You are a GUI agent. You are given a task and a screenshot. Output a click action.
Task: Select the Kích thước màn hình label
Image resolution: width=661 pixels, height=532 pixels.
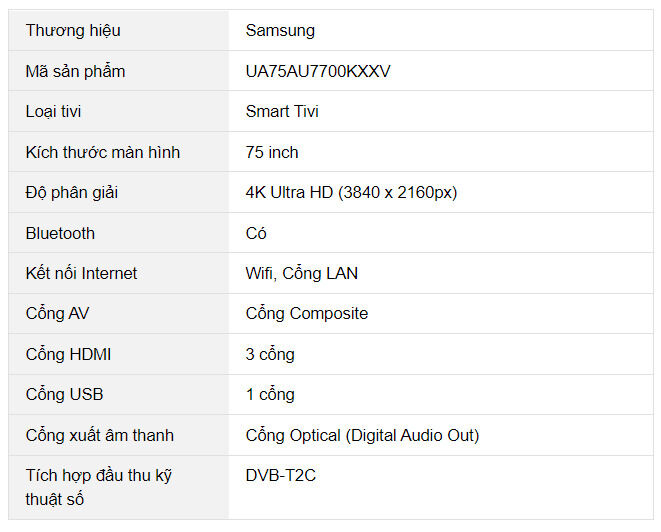click(103, 153)
